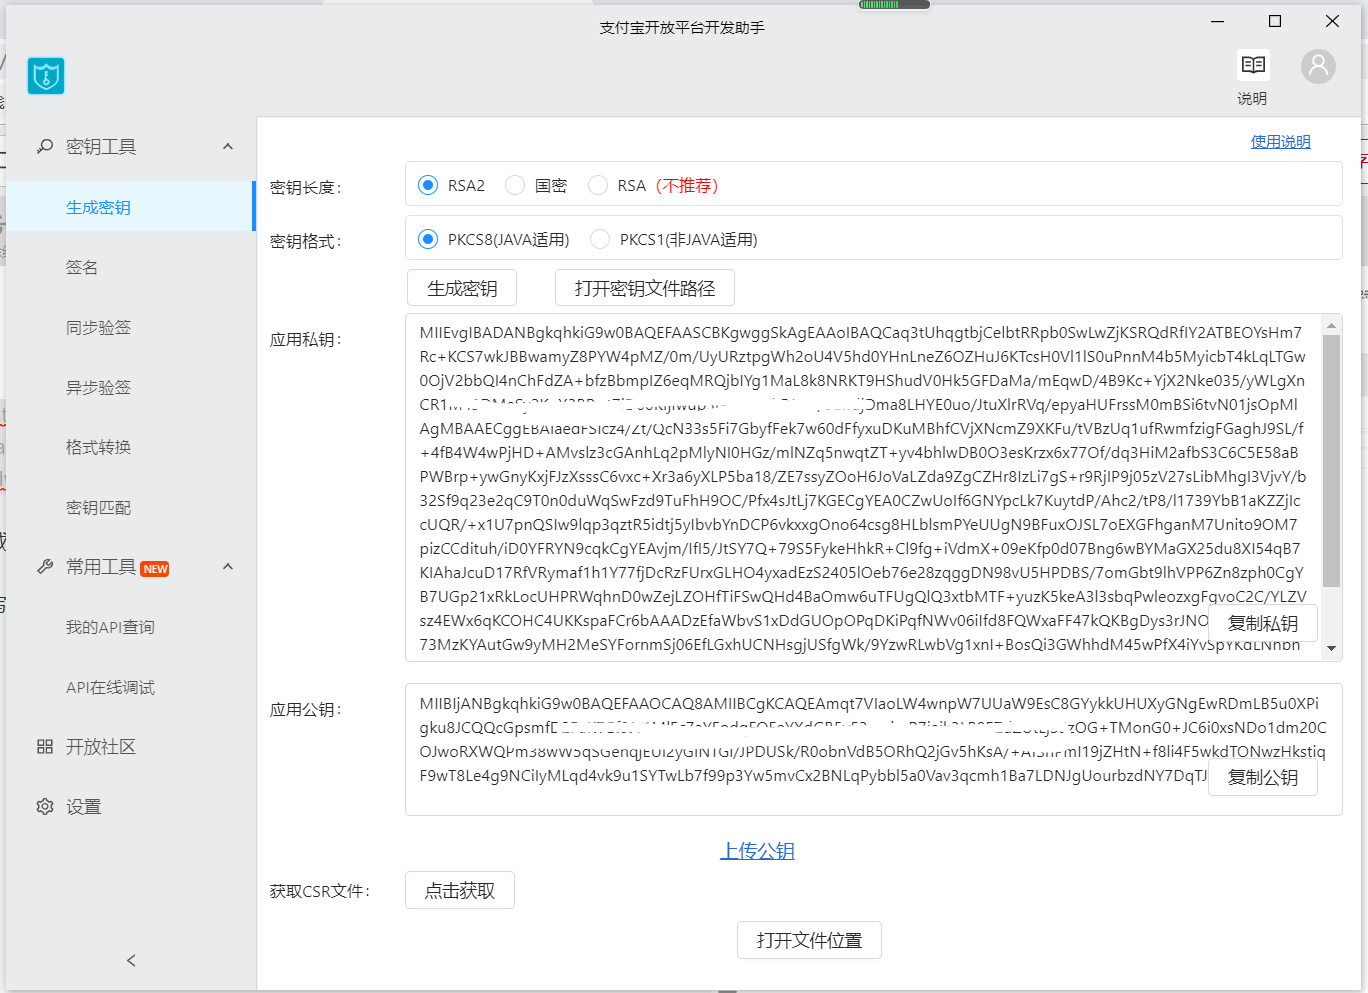Open the 开放社区 menu entry
This screenshot has height=993, width=1368.
coord(131,747)
